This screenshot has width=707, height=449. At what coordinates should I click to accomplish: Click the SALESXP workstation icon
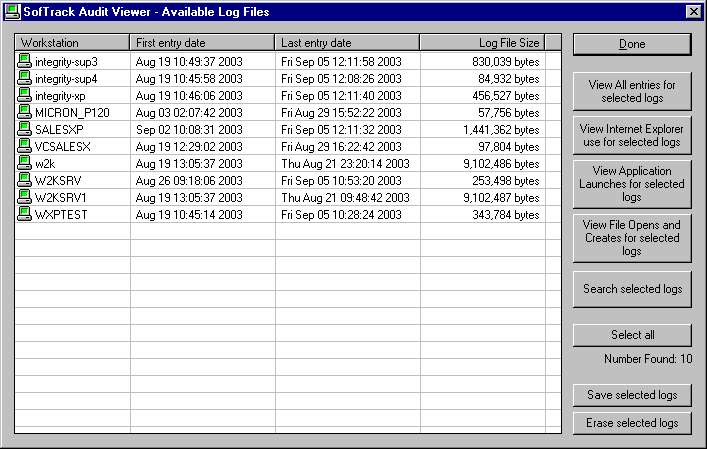point(24,129)
